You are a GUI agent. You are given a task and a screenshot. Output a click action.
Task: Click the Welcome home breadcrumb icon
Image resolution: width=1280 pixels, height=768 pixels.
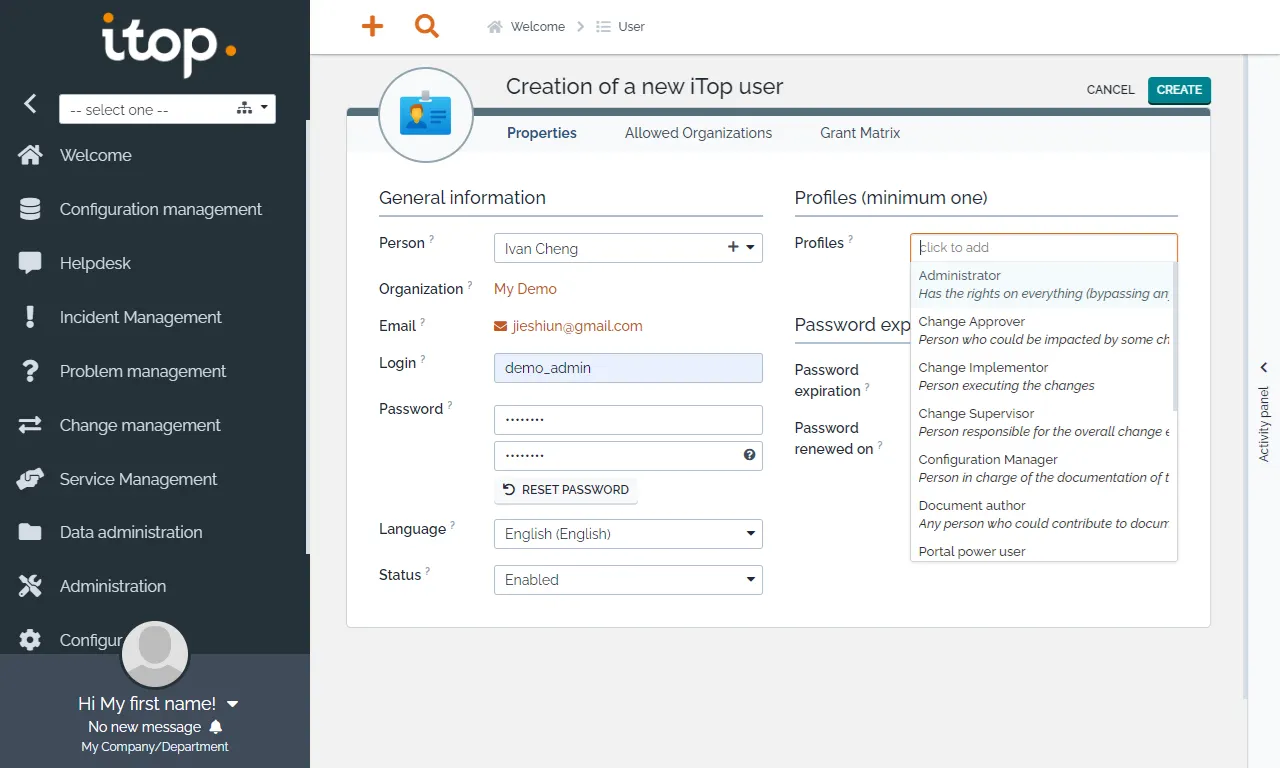[494, 27]
